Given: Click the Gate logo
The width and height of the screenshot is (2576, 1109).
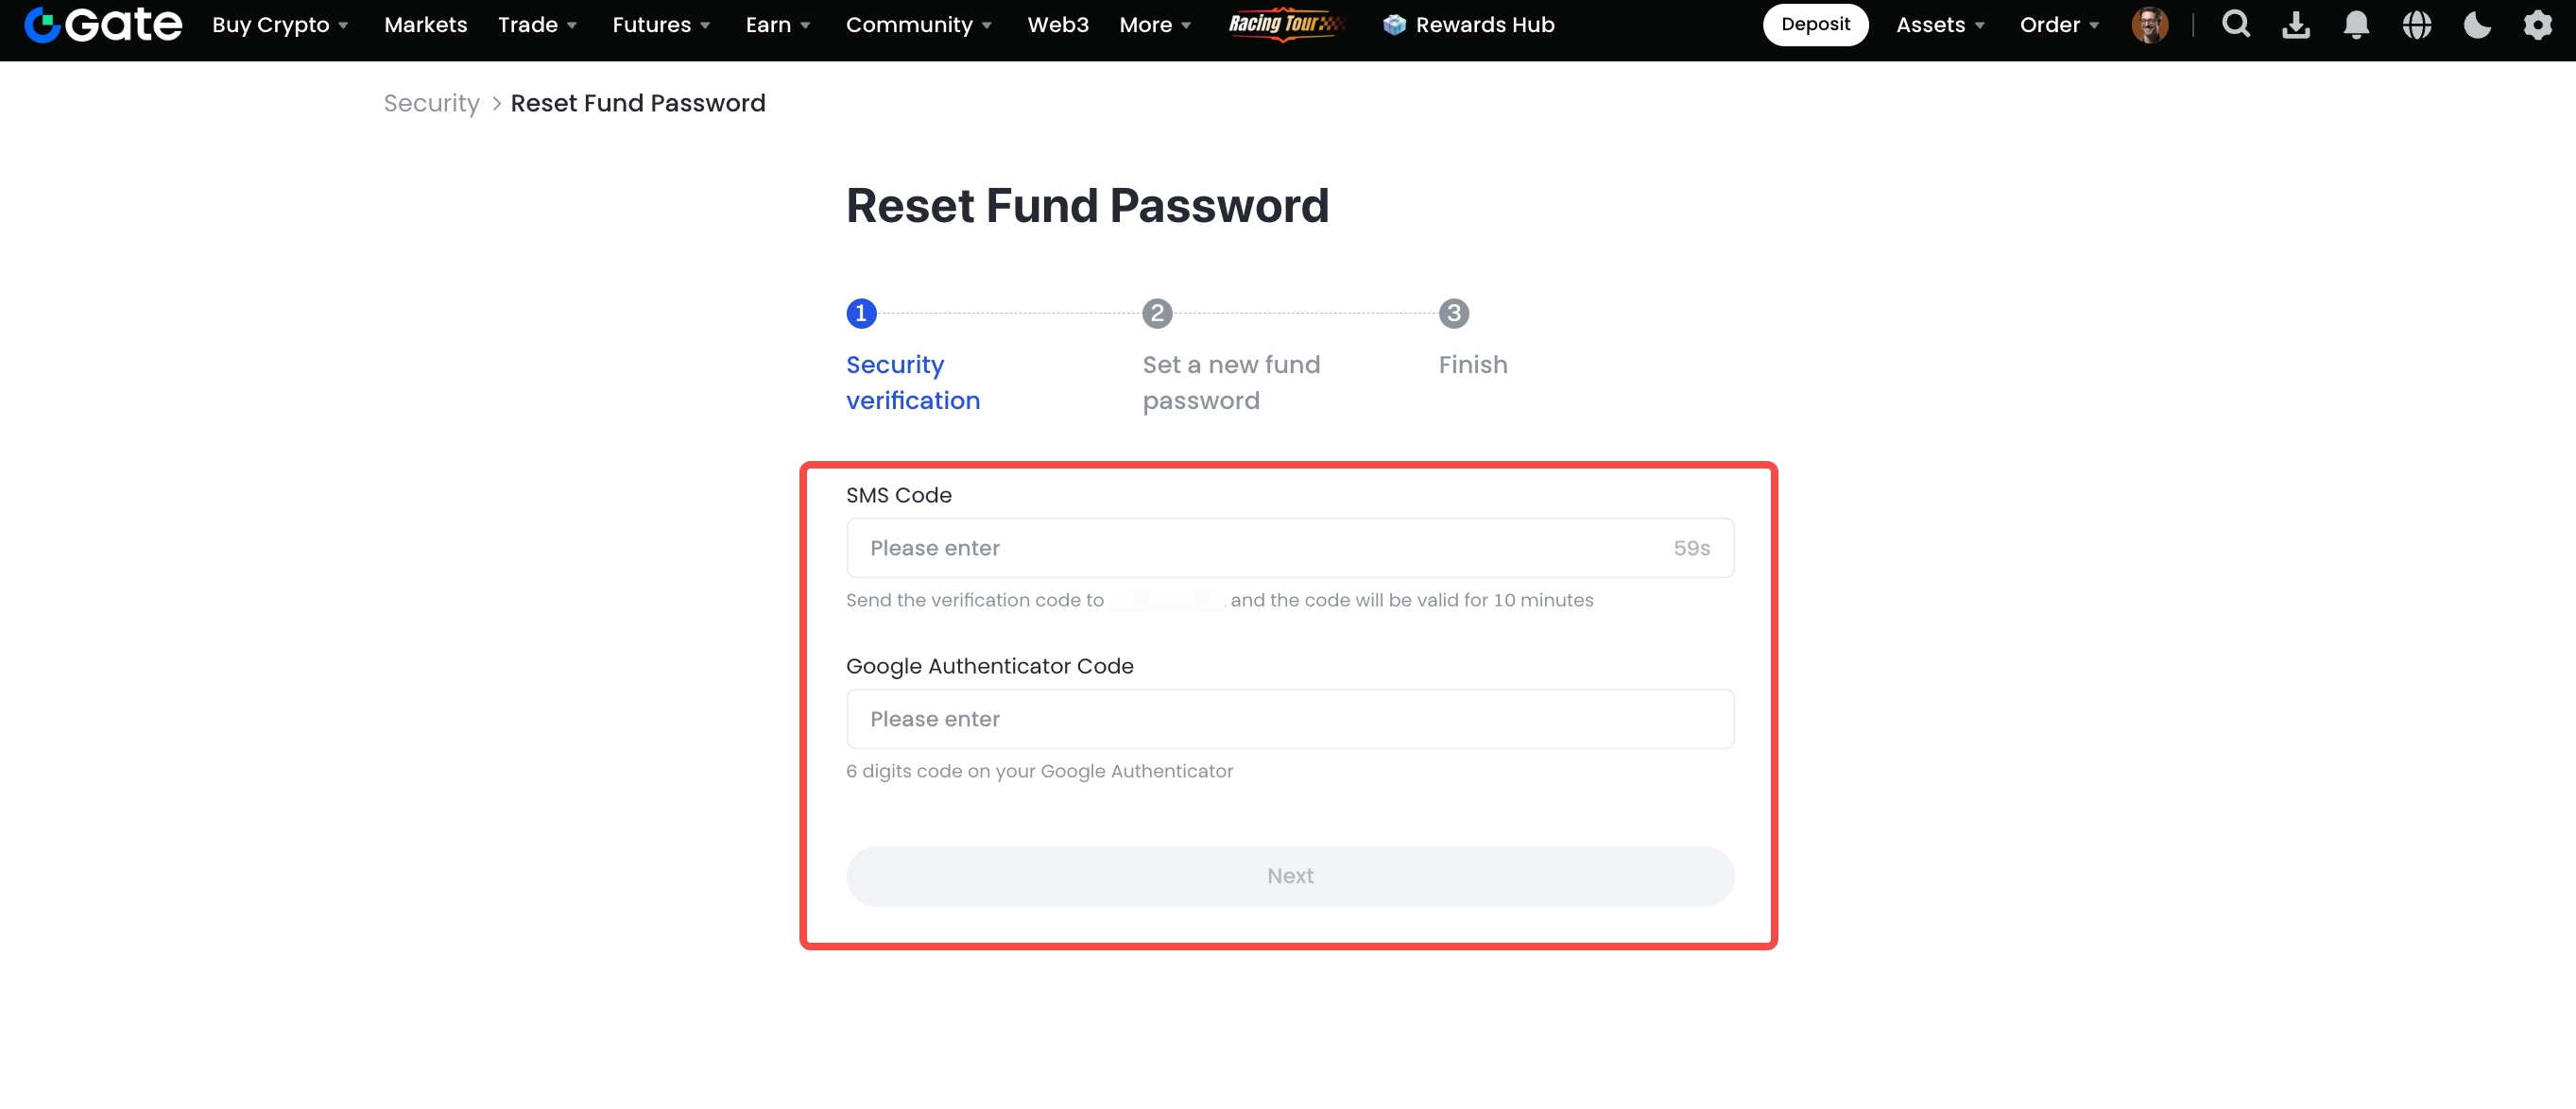Looking at the screenshot, I should tap(103, 25).
